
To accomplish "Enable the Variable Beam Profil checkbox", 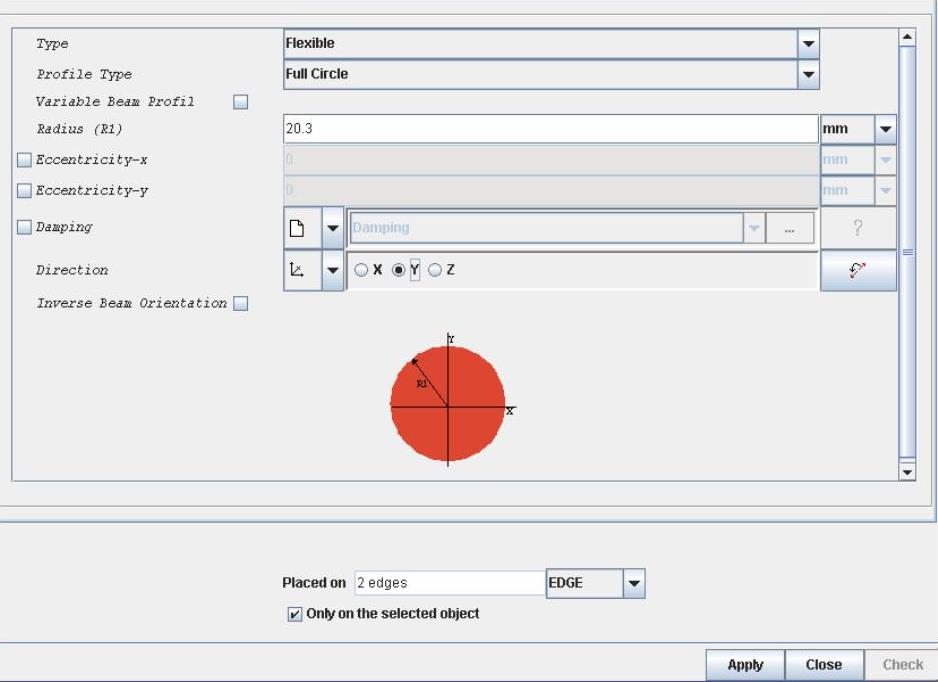I will point(240,102).
